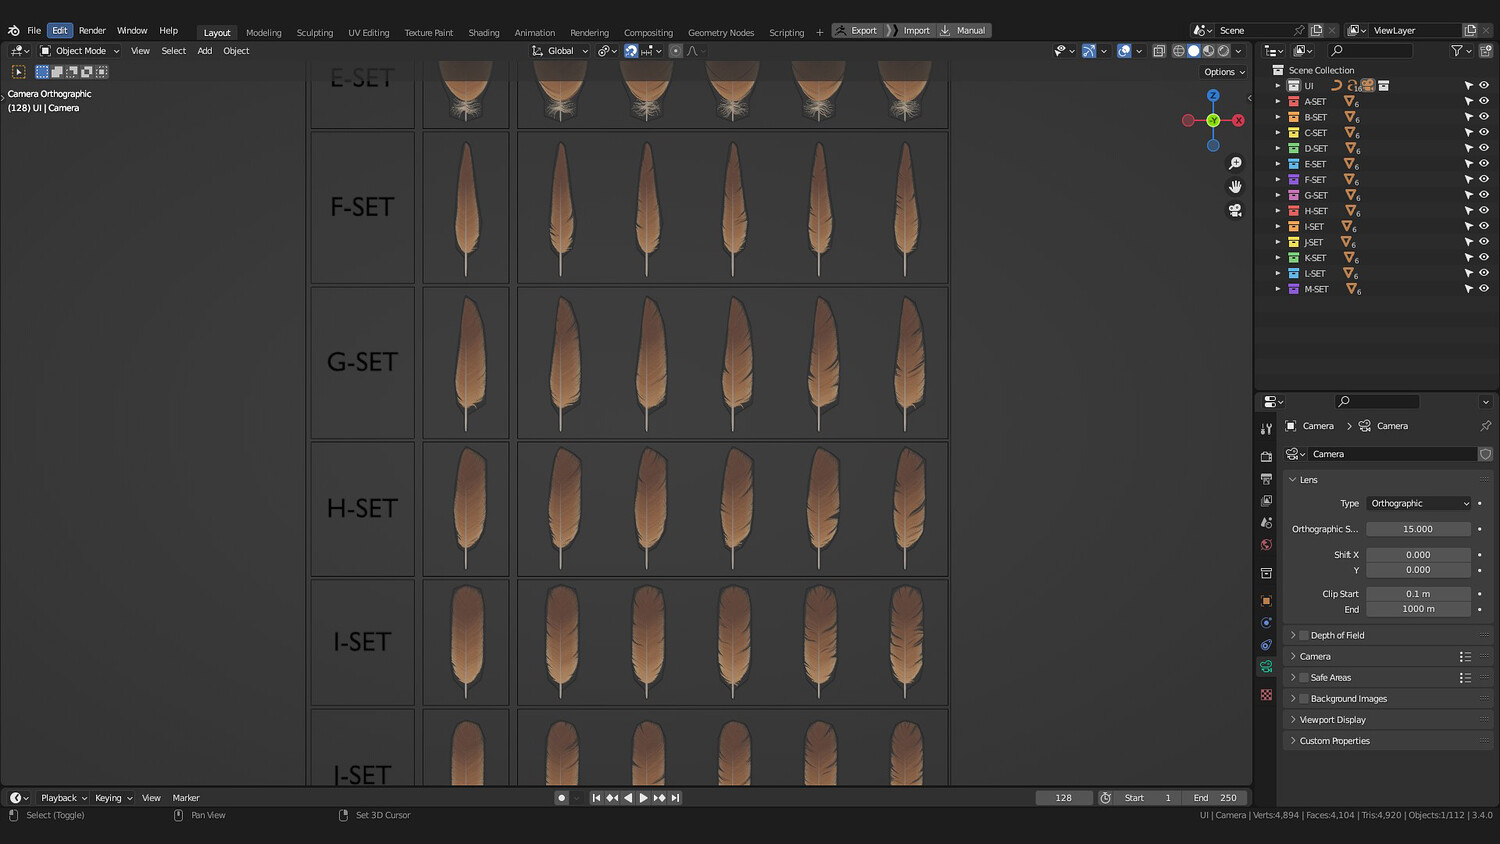Click the current frame field showing 128
Viewport: 1500px width, 844px height.
tap(1063, 798)
